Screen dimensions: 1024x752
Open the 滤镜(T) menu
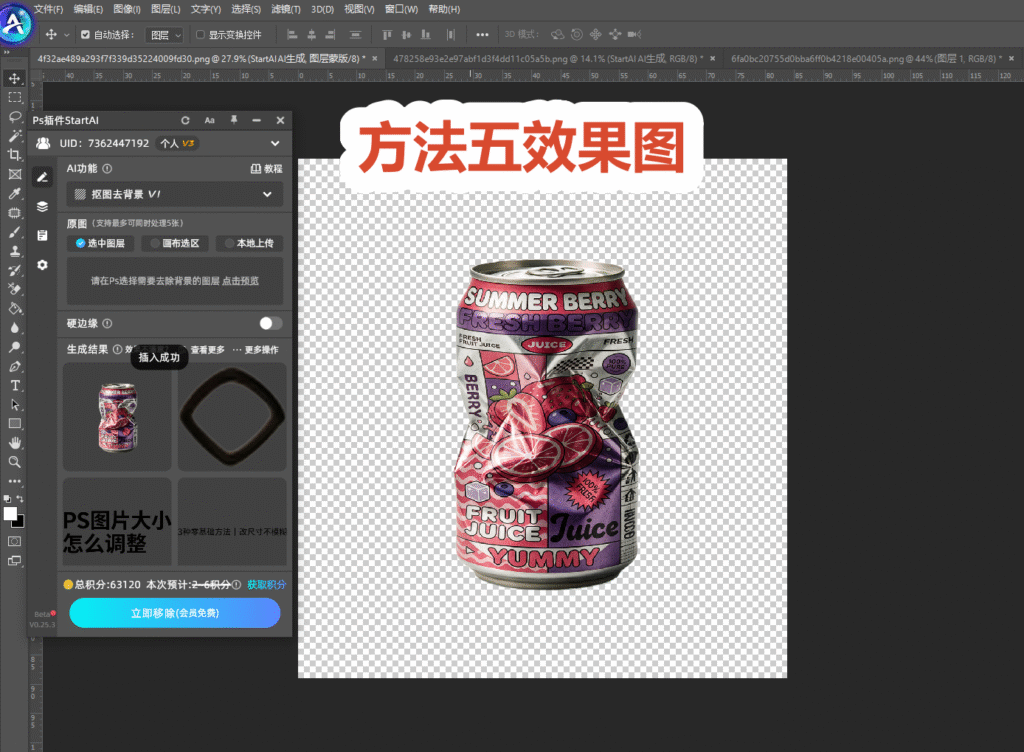[x=286, y=9]
